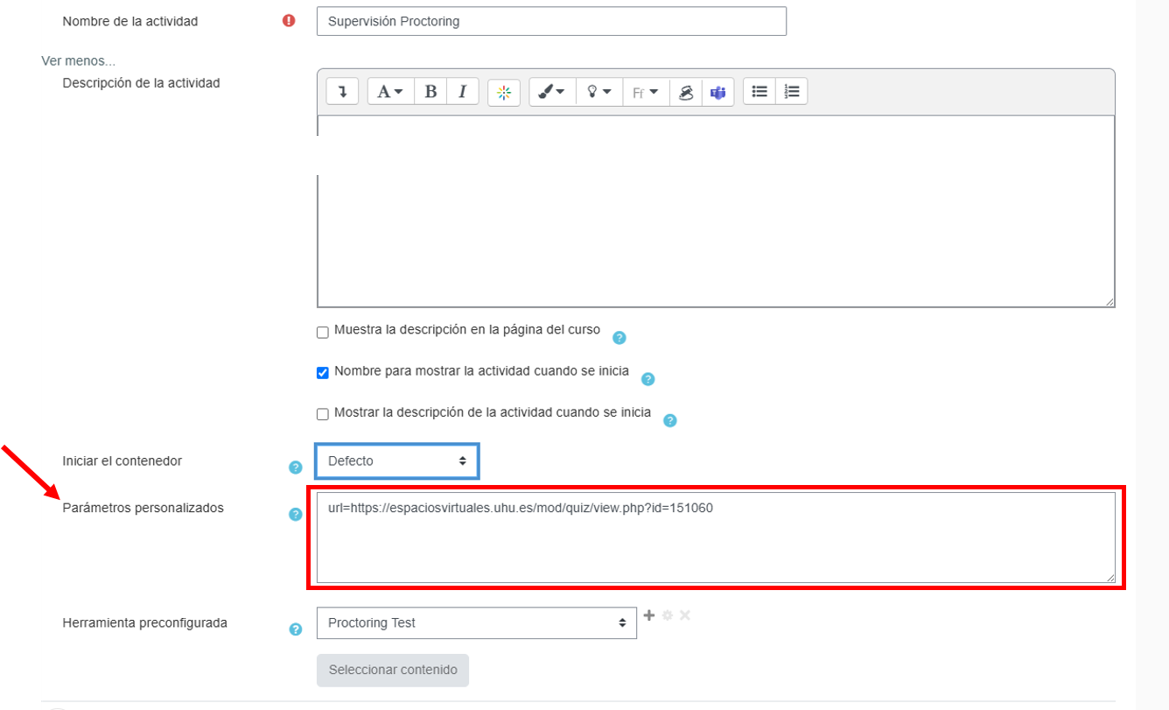The width and height of the screenshot is (1169, 710).
Task: Enable Muestra la descripción en la página del curso
Action: pyautogui.click(x=322, y=332)
